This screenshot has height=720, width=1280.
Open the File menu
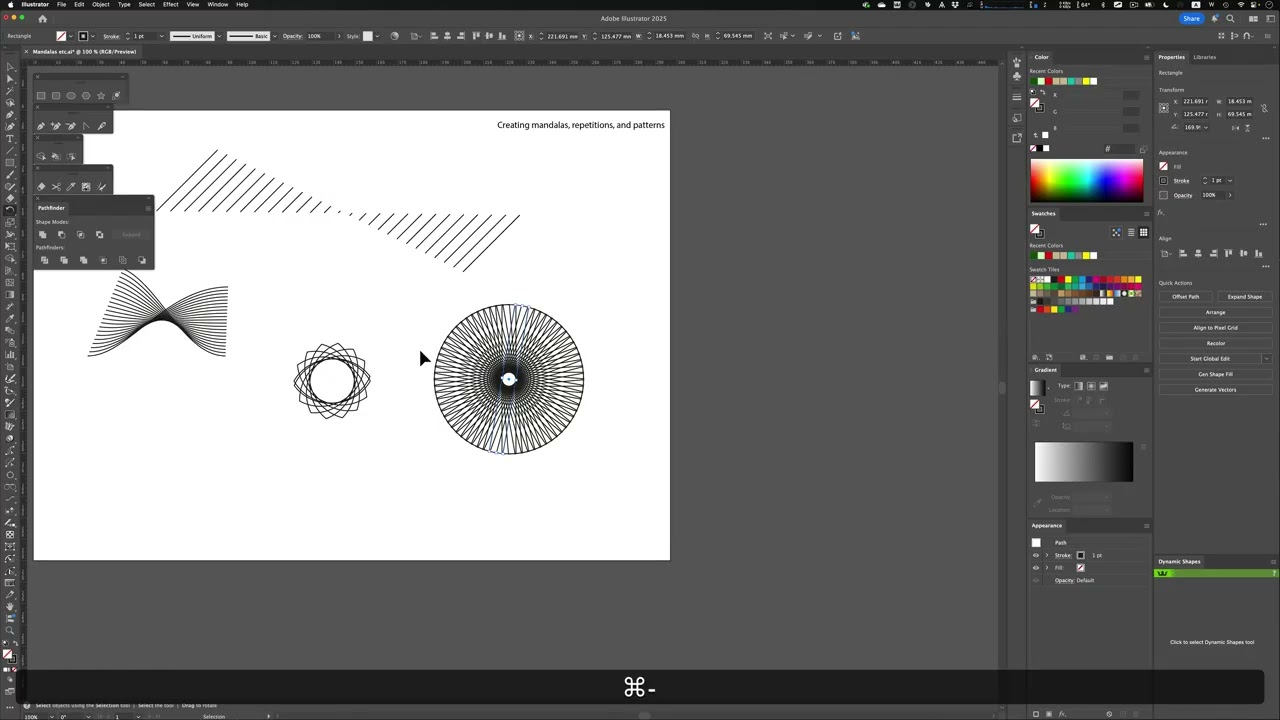tap(61, 4)
